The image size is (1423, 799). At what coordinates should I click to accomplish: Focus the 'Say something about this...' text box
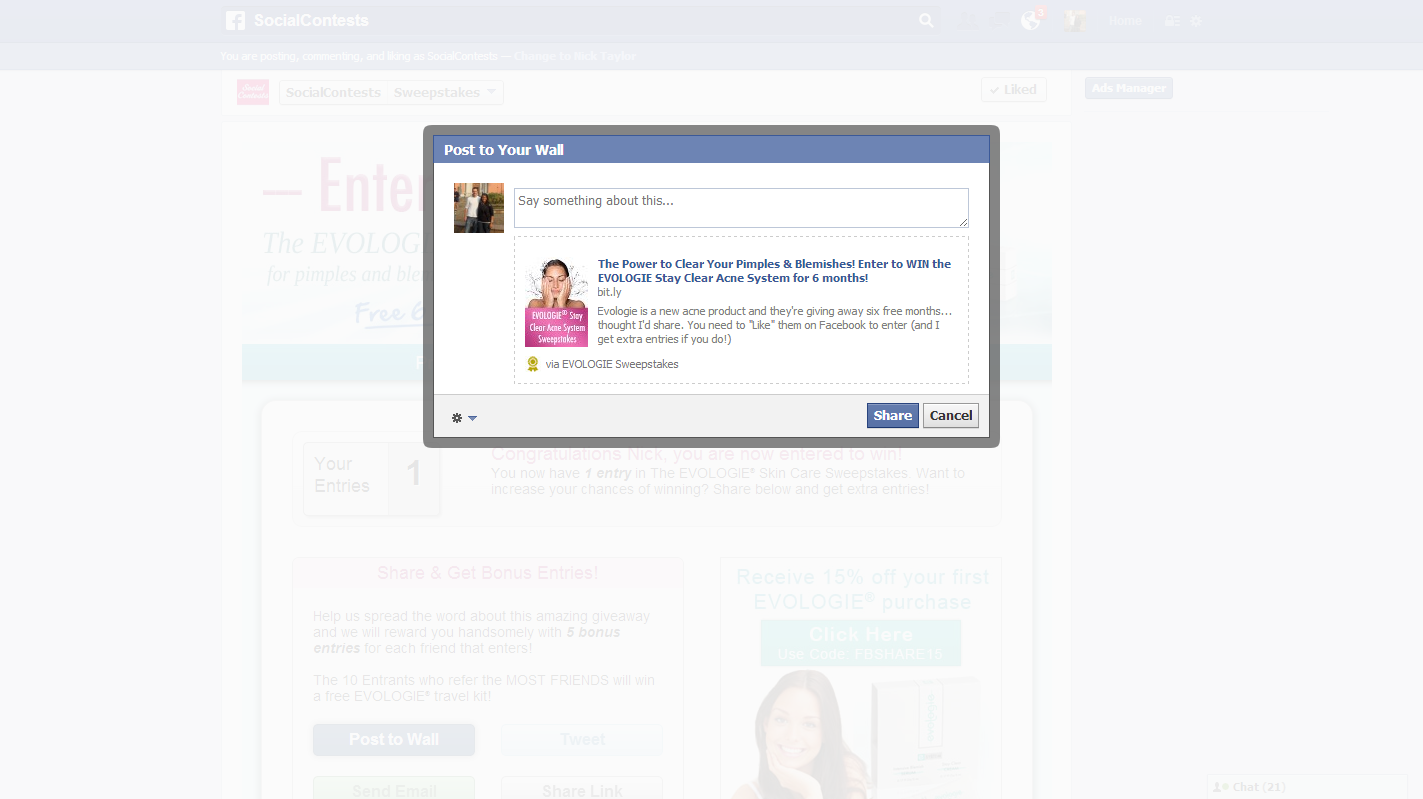[741, 208]
